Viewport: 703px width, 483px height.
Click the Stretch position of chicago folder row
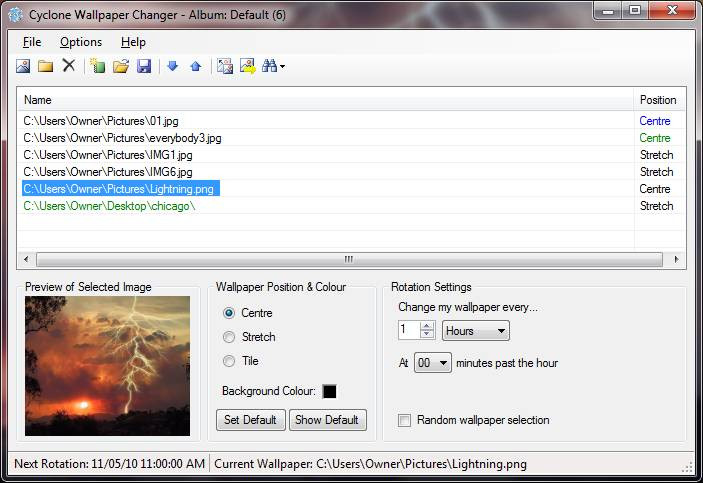click(x=656, y=206)
